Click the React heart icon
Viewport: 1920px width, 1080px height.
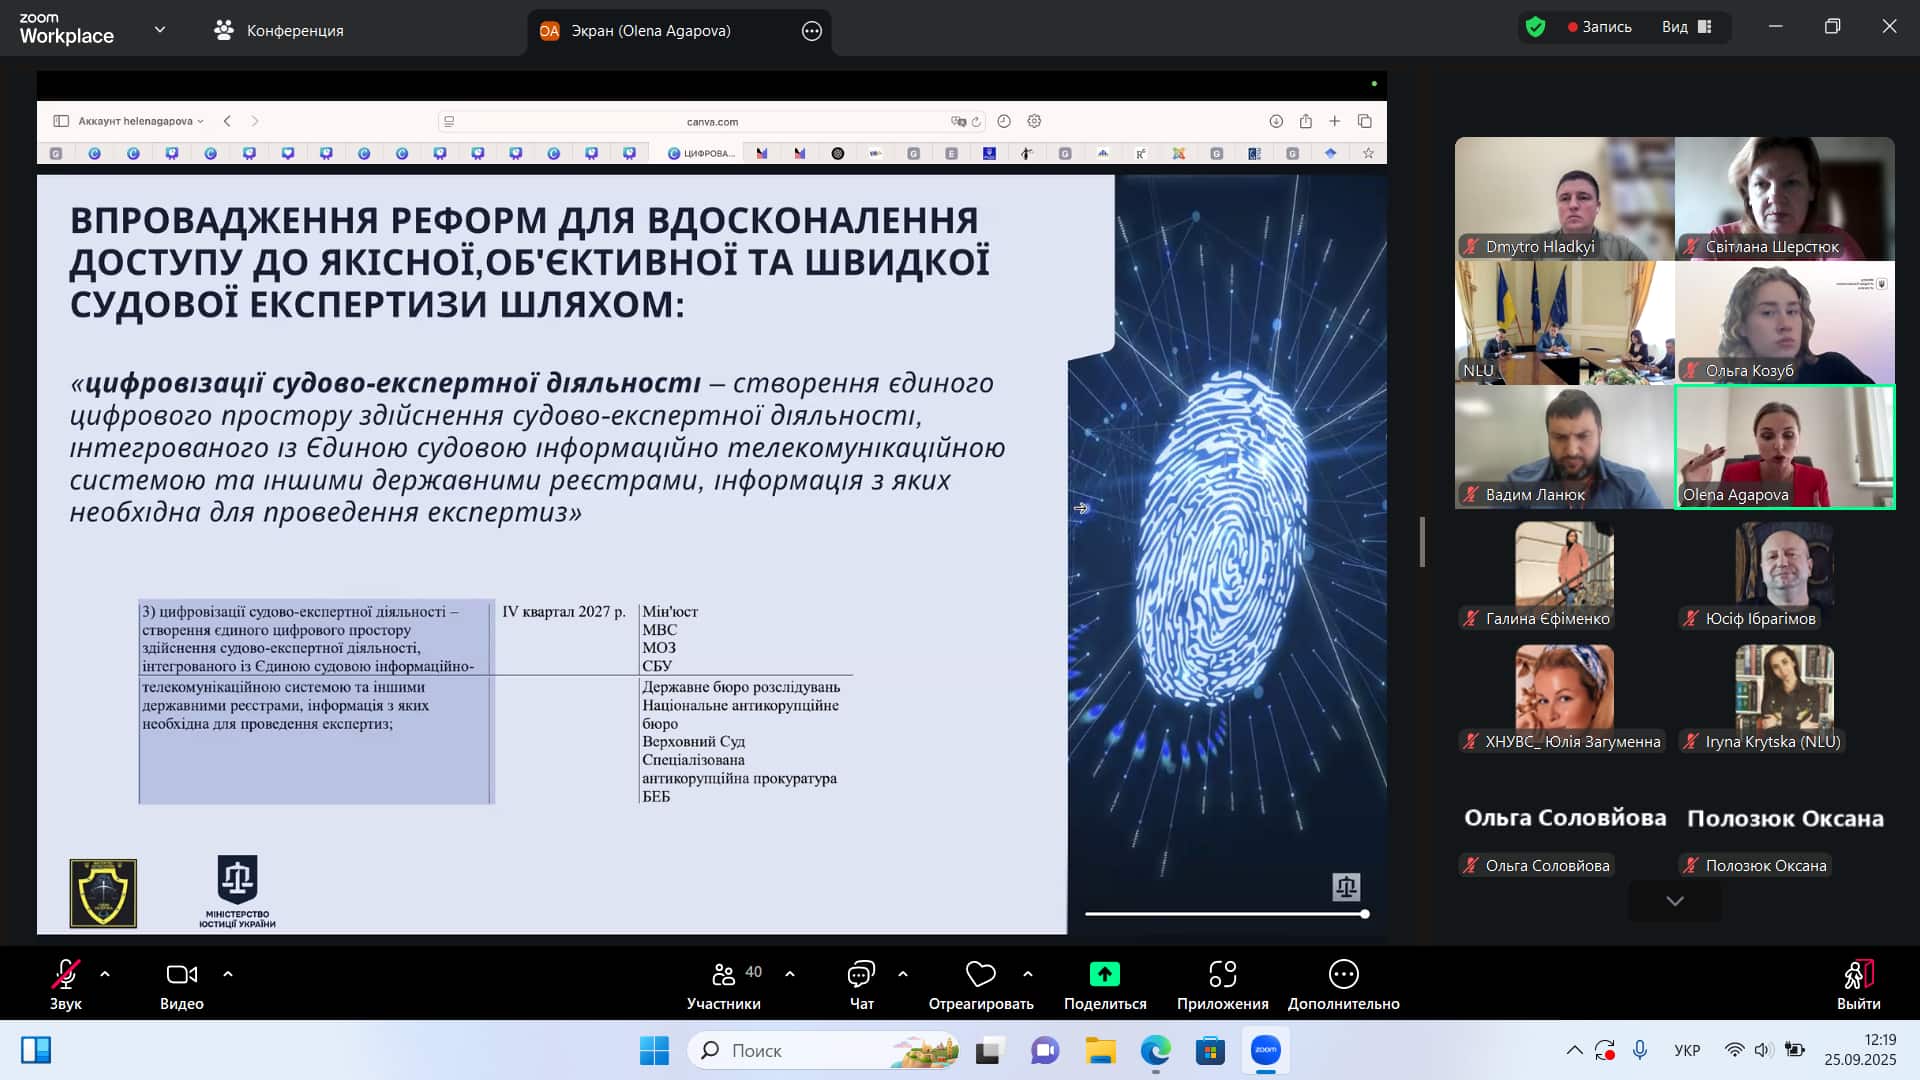pos(980,974)
